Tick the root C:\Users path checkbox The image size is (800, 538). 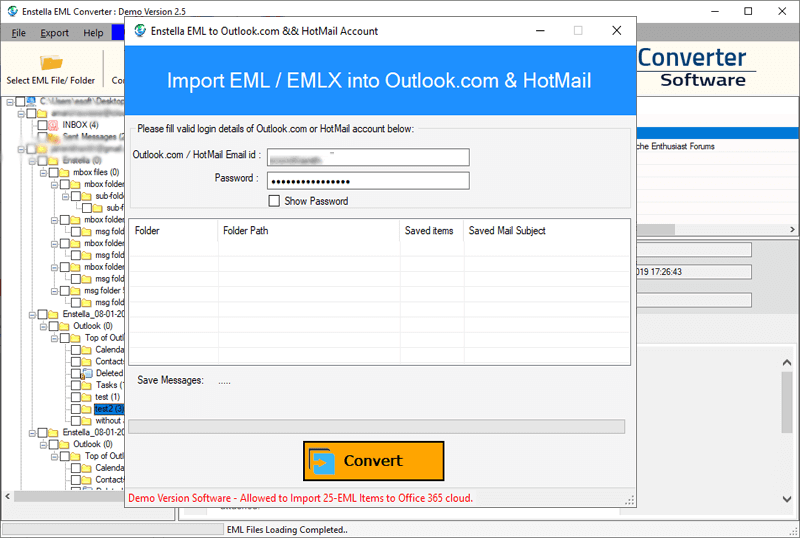(20, 102)
